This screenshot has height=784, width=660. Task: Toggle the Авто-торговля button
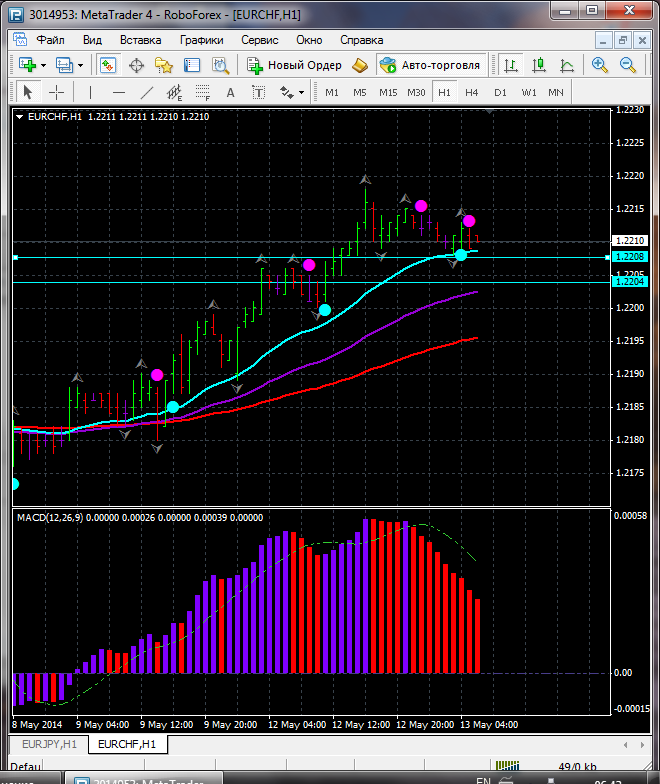[430, 65]
